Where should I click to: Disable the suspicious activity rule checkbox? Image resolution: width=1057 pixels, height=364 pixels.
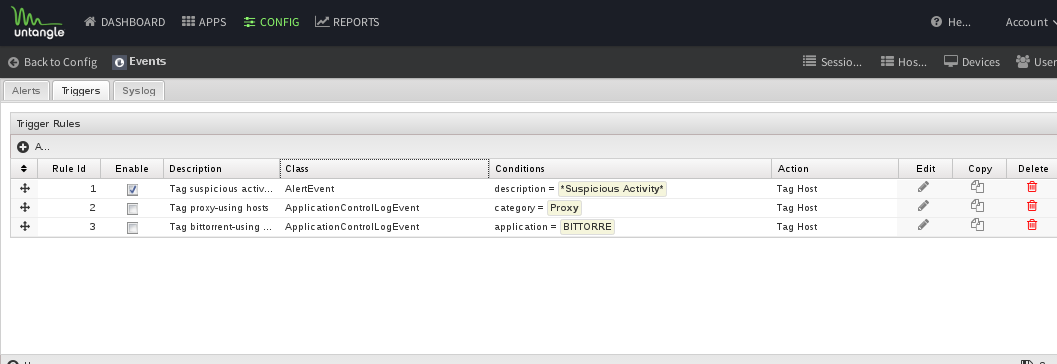pyautogui.click(x=132, y=190)
